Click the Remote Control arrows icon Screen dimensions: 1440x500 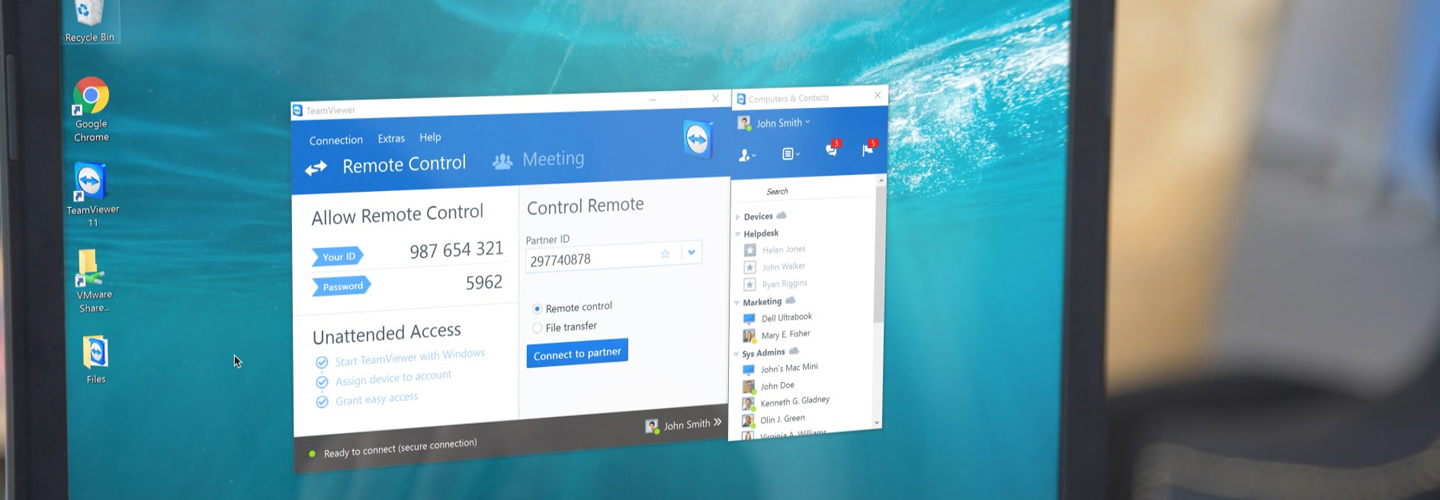click(316, 168)
